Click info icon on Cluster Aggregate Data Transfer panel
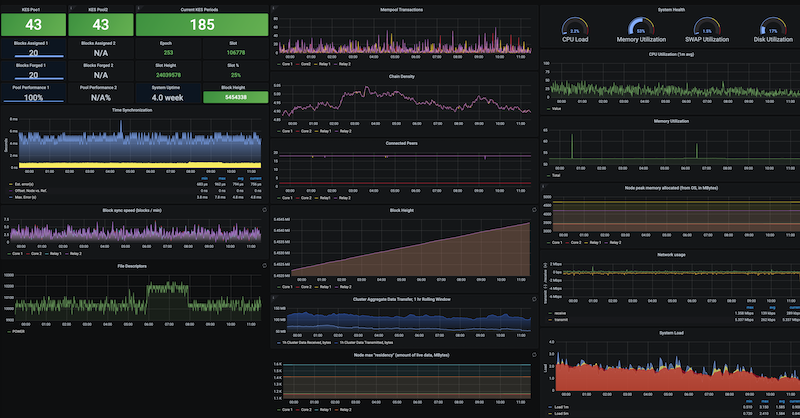The width and height of the screenshot is (800, 418). 275,298
